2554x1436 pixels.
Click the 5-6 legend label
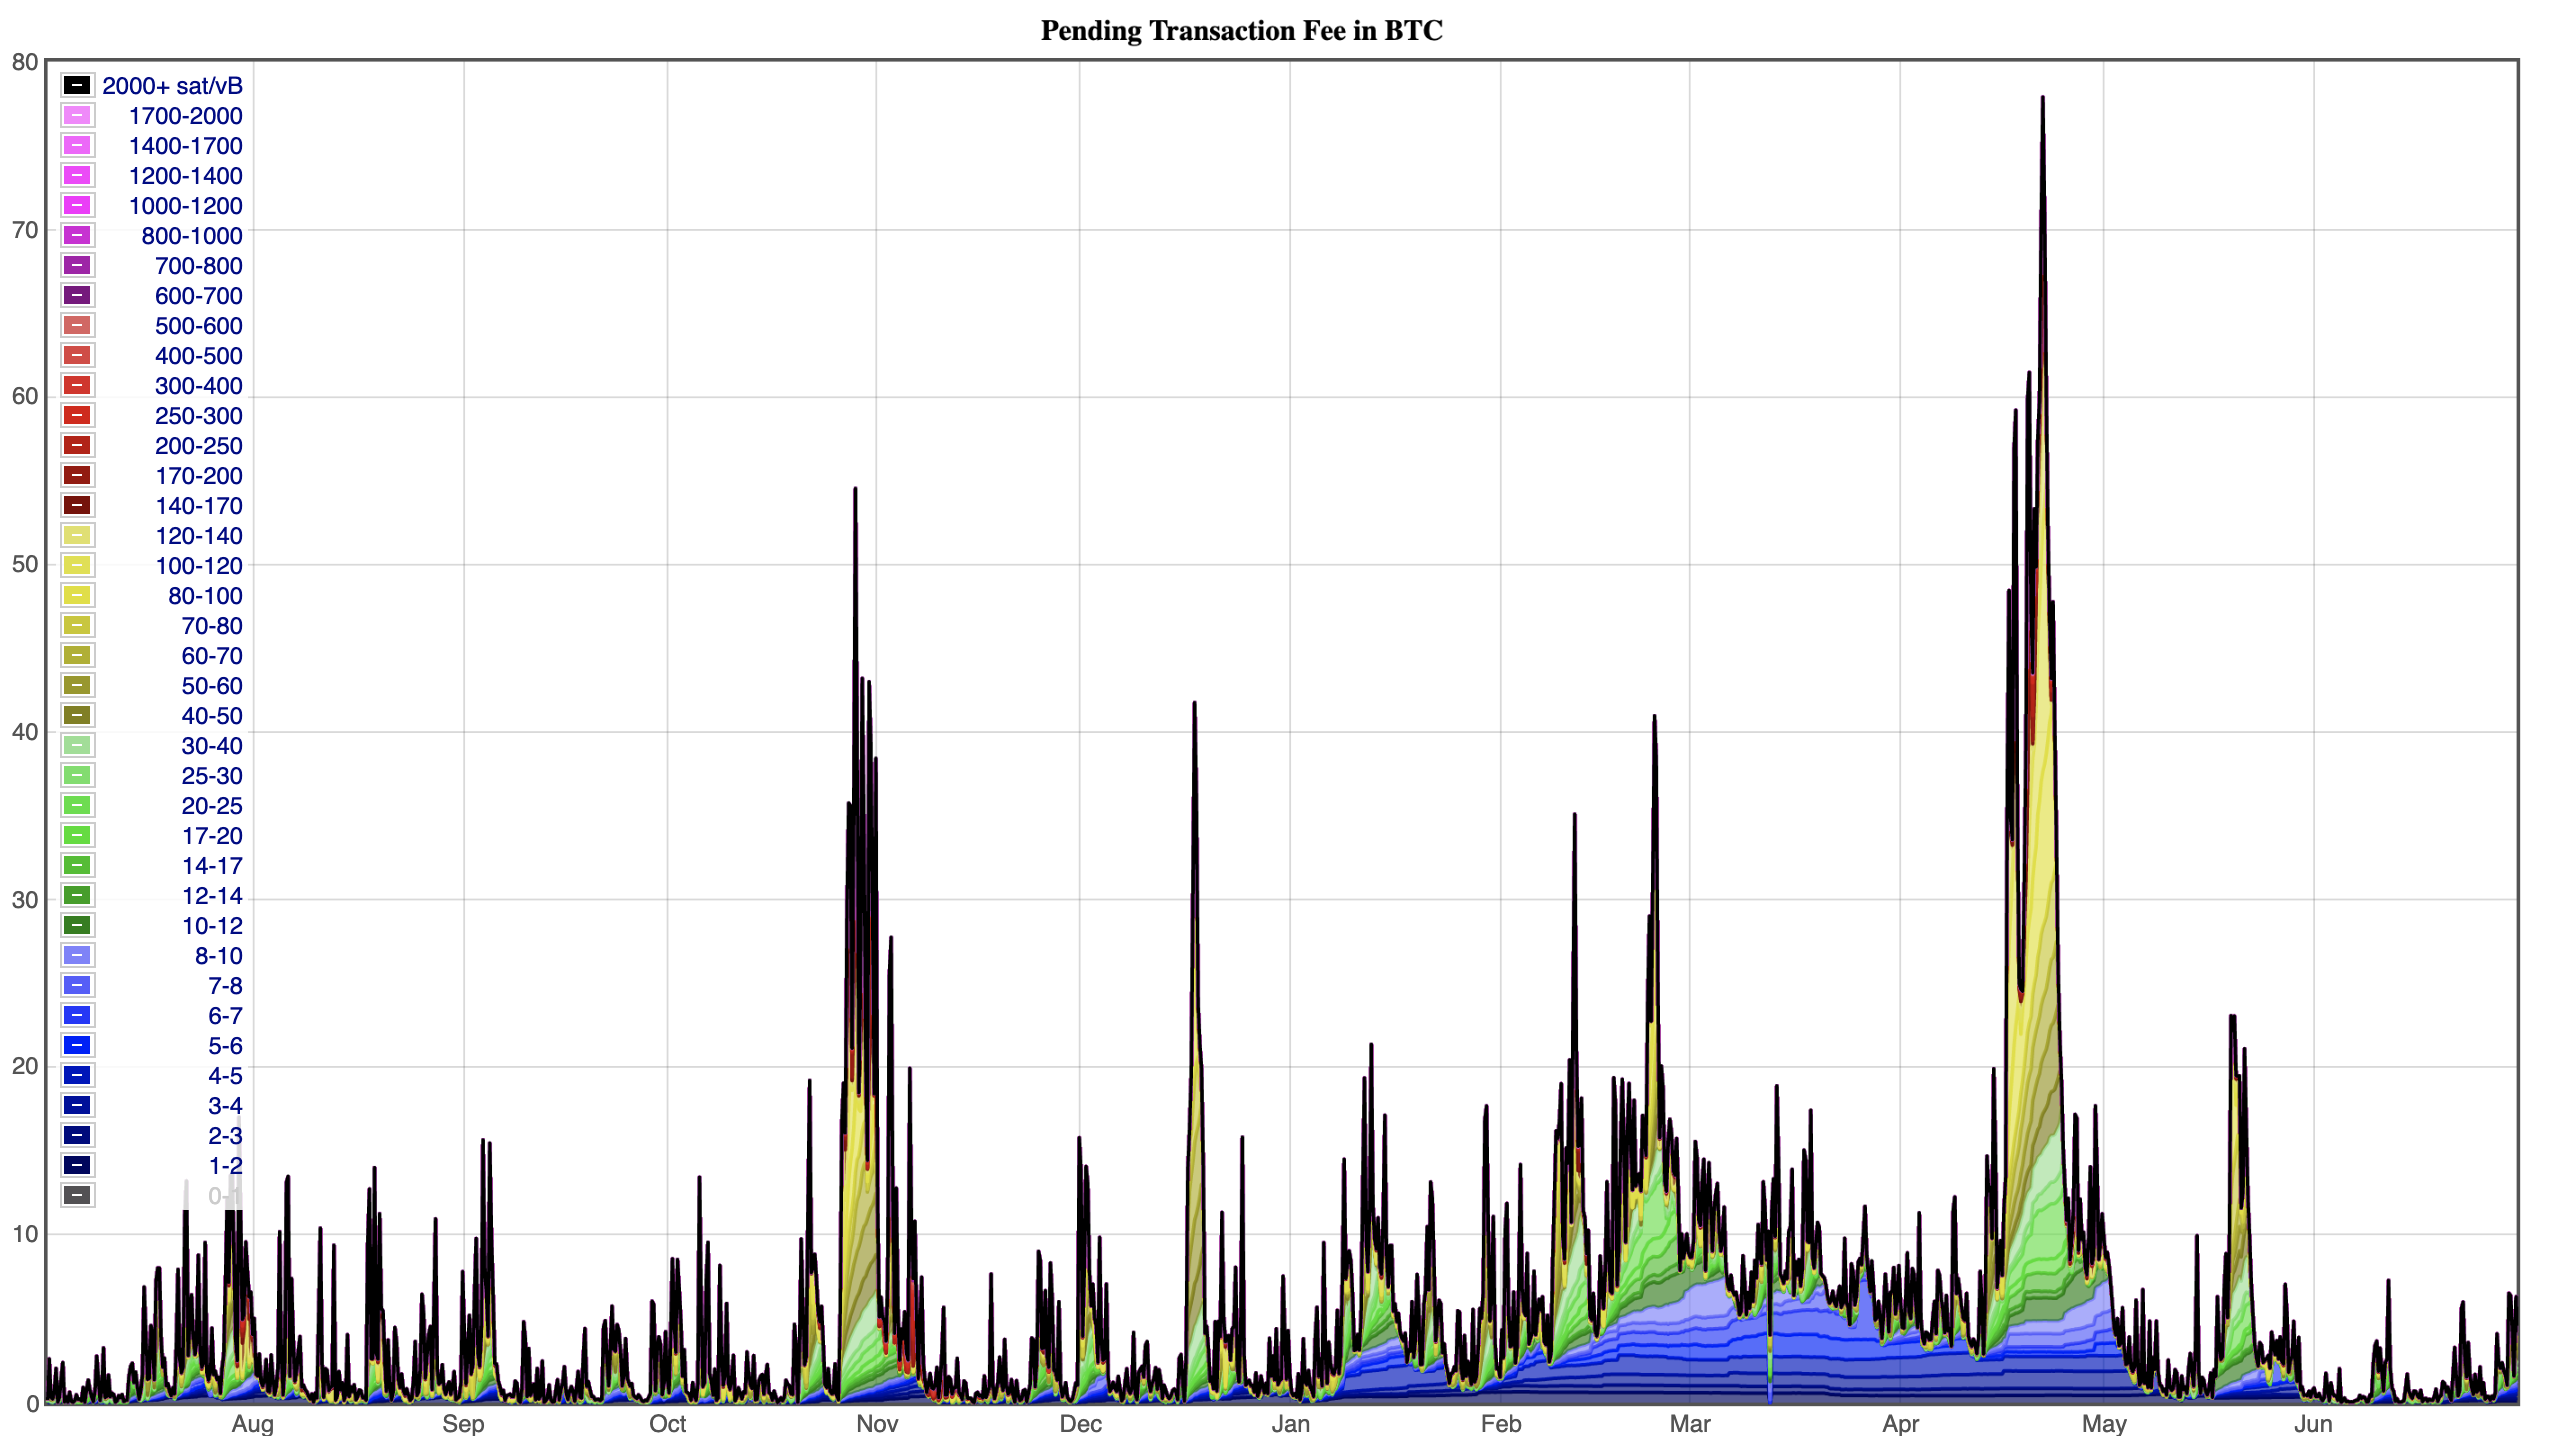tap(224, 1046)
